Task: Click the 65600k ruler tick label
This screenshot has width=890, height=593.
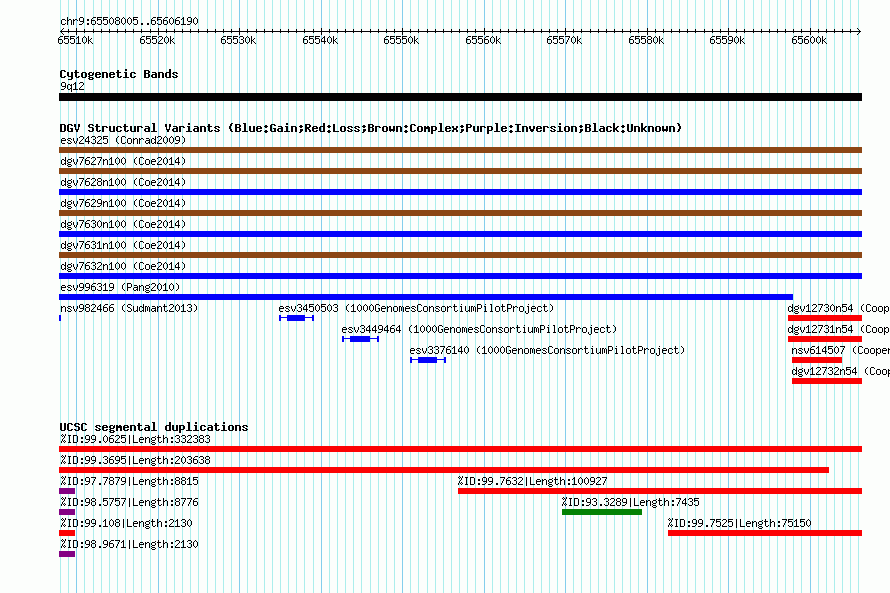Action: [809, 40]
